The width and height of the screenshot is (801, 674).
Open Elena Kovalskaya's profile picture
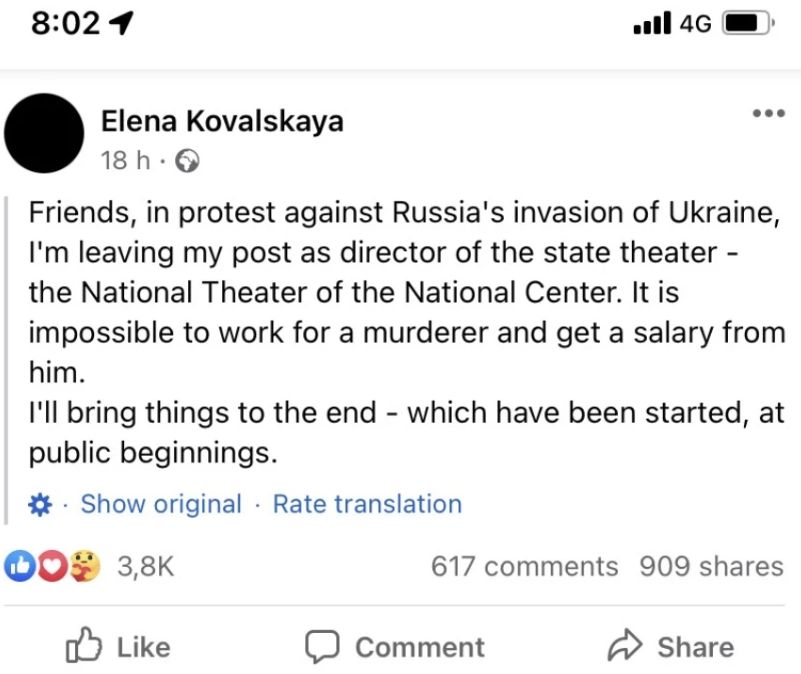tap(44, 133)
